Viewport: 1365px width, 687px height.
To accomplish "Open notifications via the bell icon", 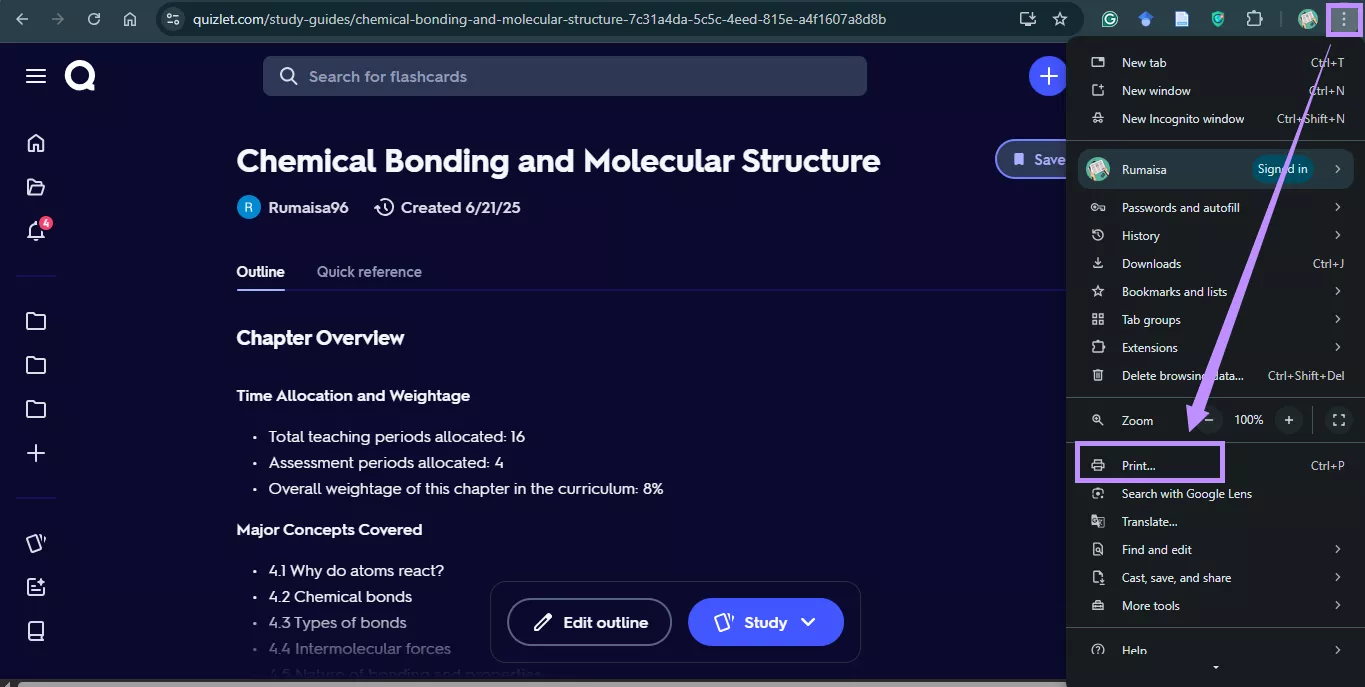I will [x=35, y=231].
